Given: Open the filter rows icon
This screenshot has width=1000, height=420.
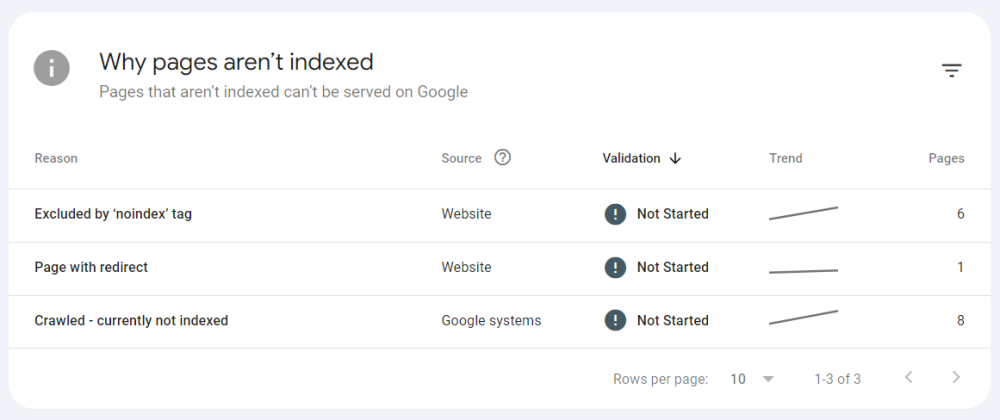Looking at the screenshot, I should tap(951, 70).
